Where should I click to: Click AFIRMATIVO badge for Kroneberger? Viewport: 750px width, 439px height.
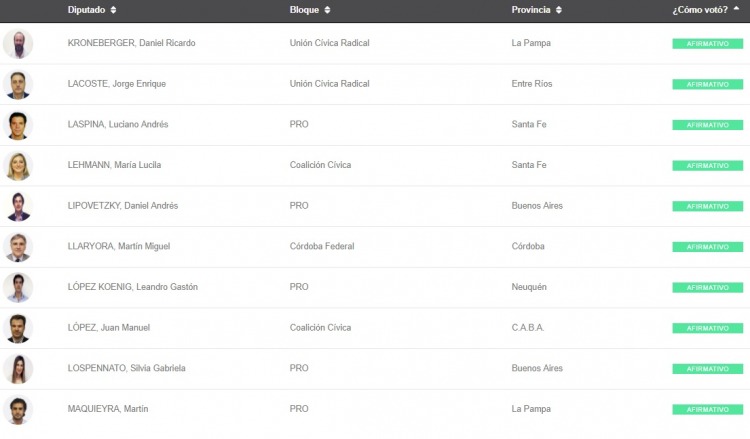tap(707, 44)
